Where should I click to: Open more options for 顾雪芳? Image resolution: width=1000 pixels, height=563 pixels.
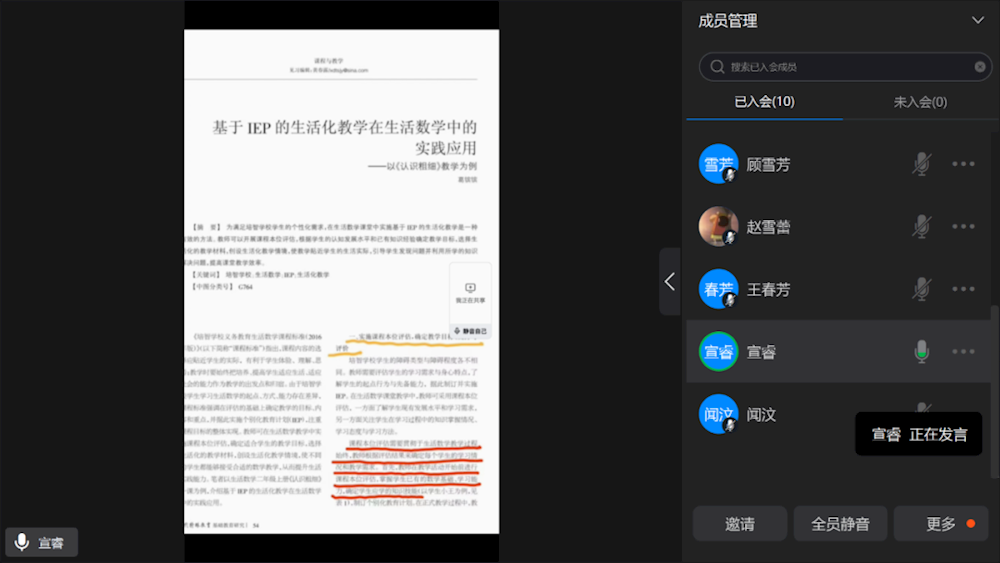pos(963,164)
